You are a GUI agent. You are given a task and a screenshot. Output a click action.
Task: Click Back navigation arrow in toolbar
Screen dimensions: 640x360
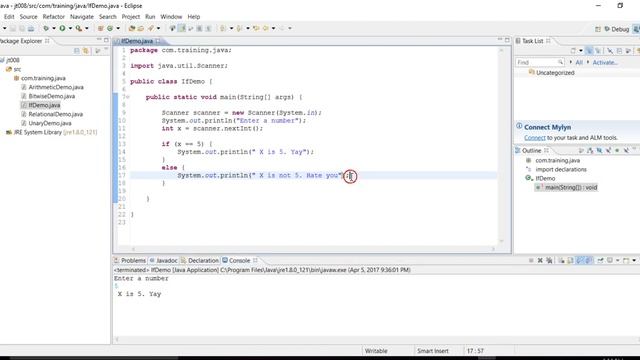[266, 28]
